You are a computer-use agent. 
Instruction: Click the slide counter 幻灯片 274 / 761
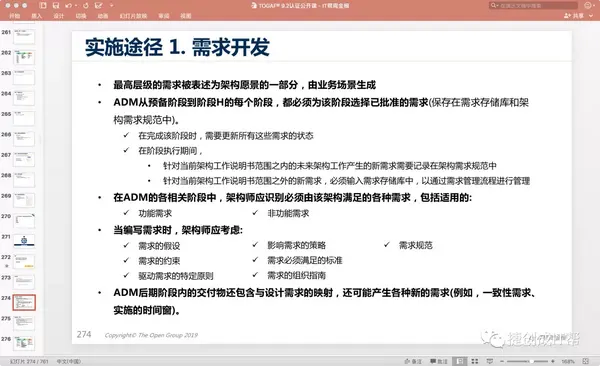coord(29,361)
